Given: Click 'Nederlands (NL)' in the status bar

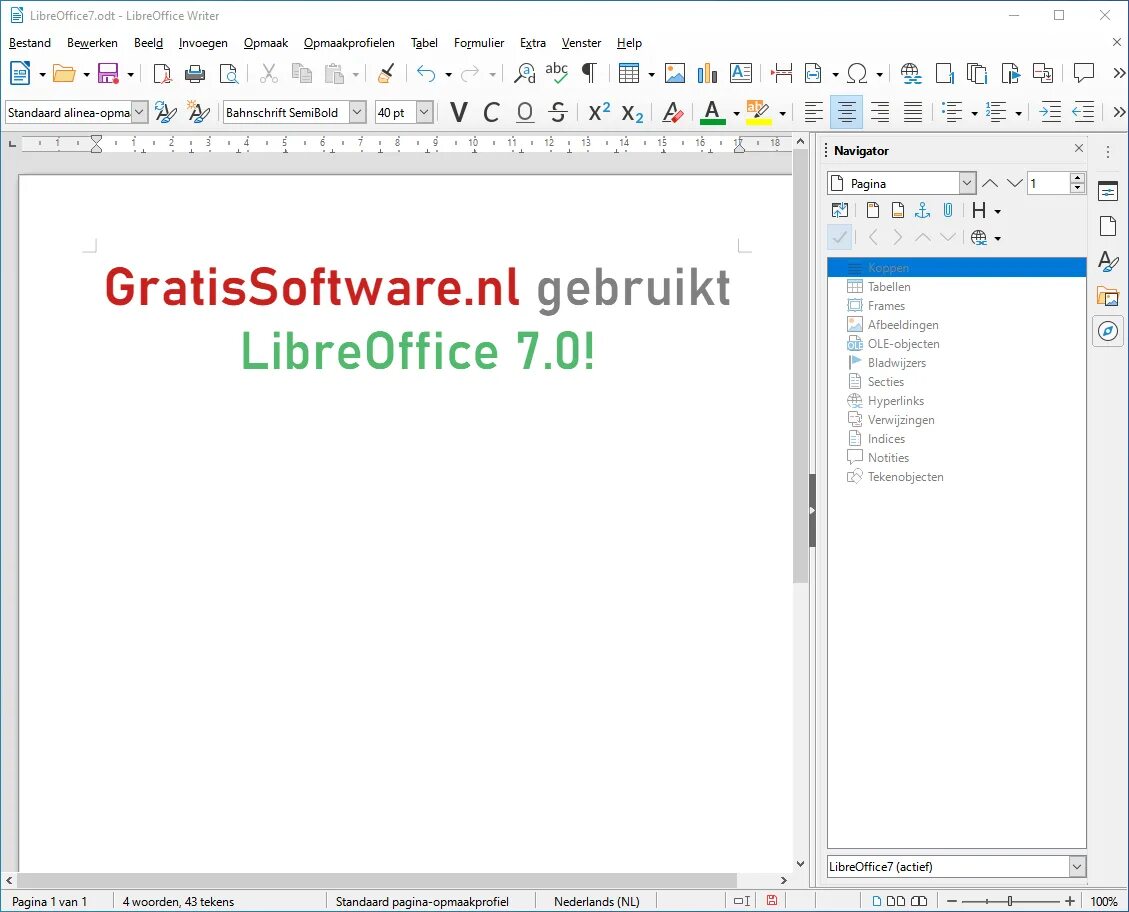Looking at the screenshot, I should pos(596,901).
